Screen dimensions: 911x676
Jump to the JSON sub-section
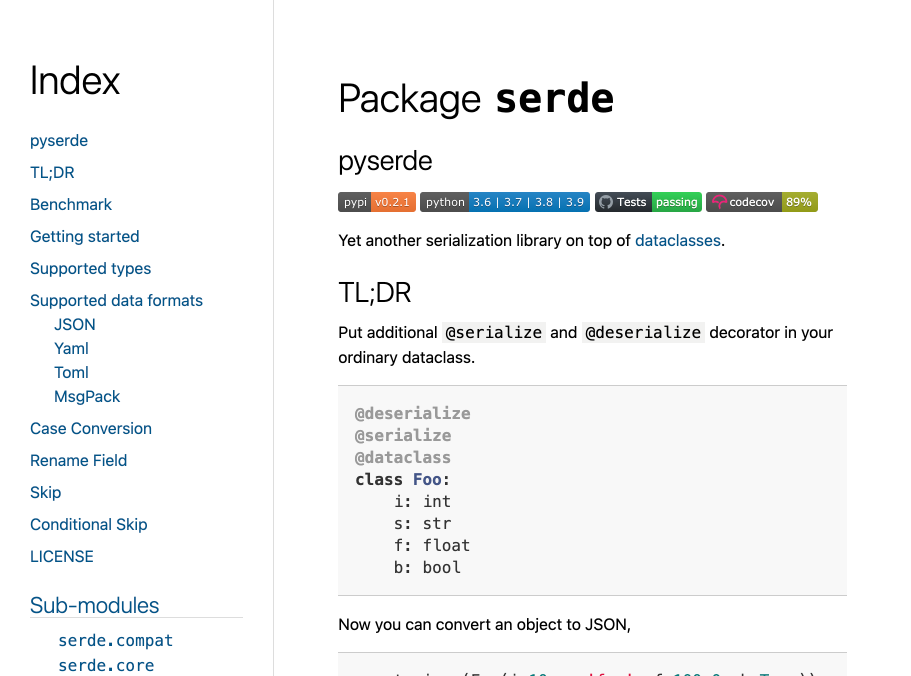74,324
